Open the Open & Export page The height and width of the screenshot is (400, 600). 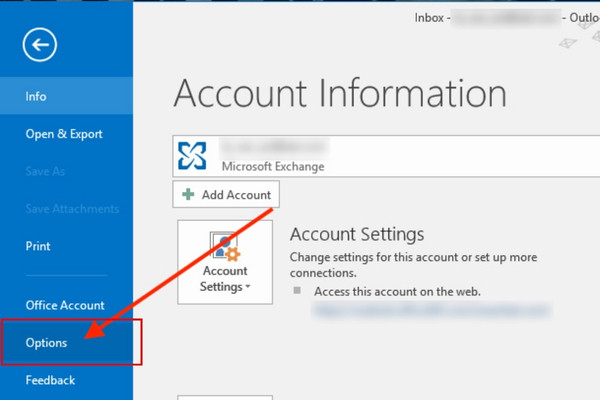pos(67,134)
